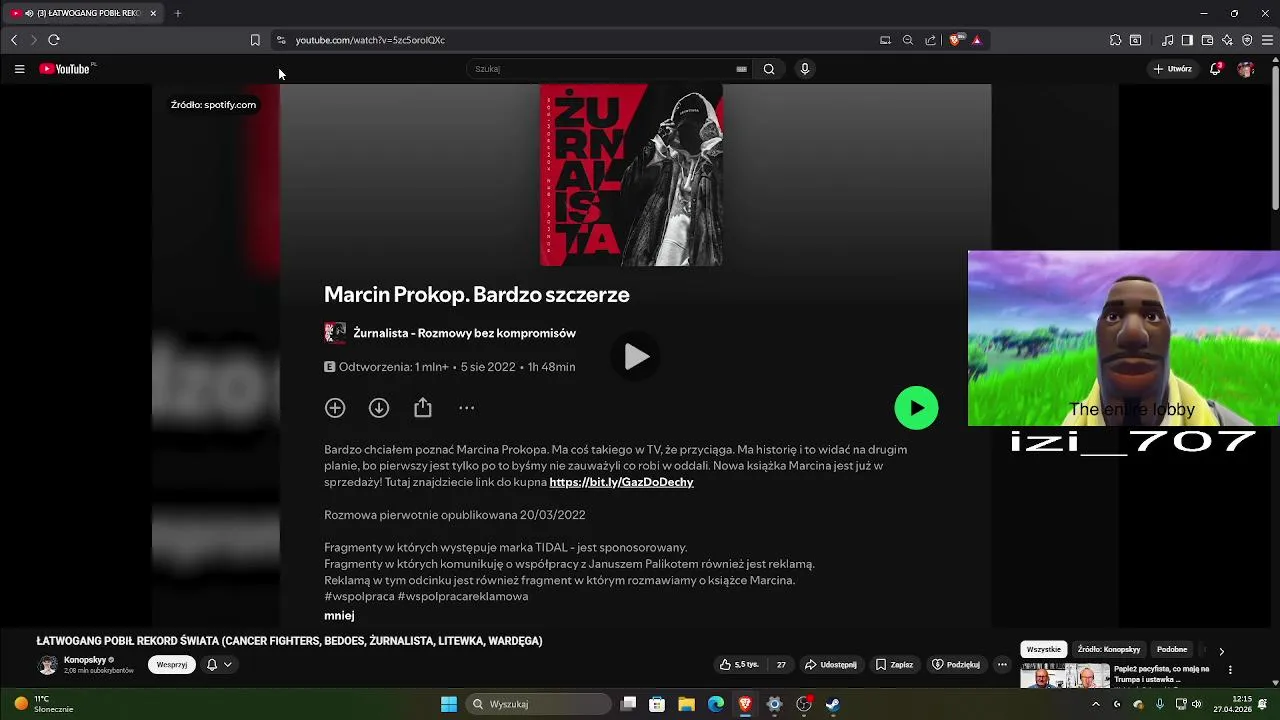Click the taskbar Wyszukaj search box
1280x720 pixels.
(x=539, y=704)
